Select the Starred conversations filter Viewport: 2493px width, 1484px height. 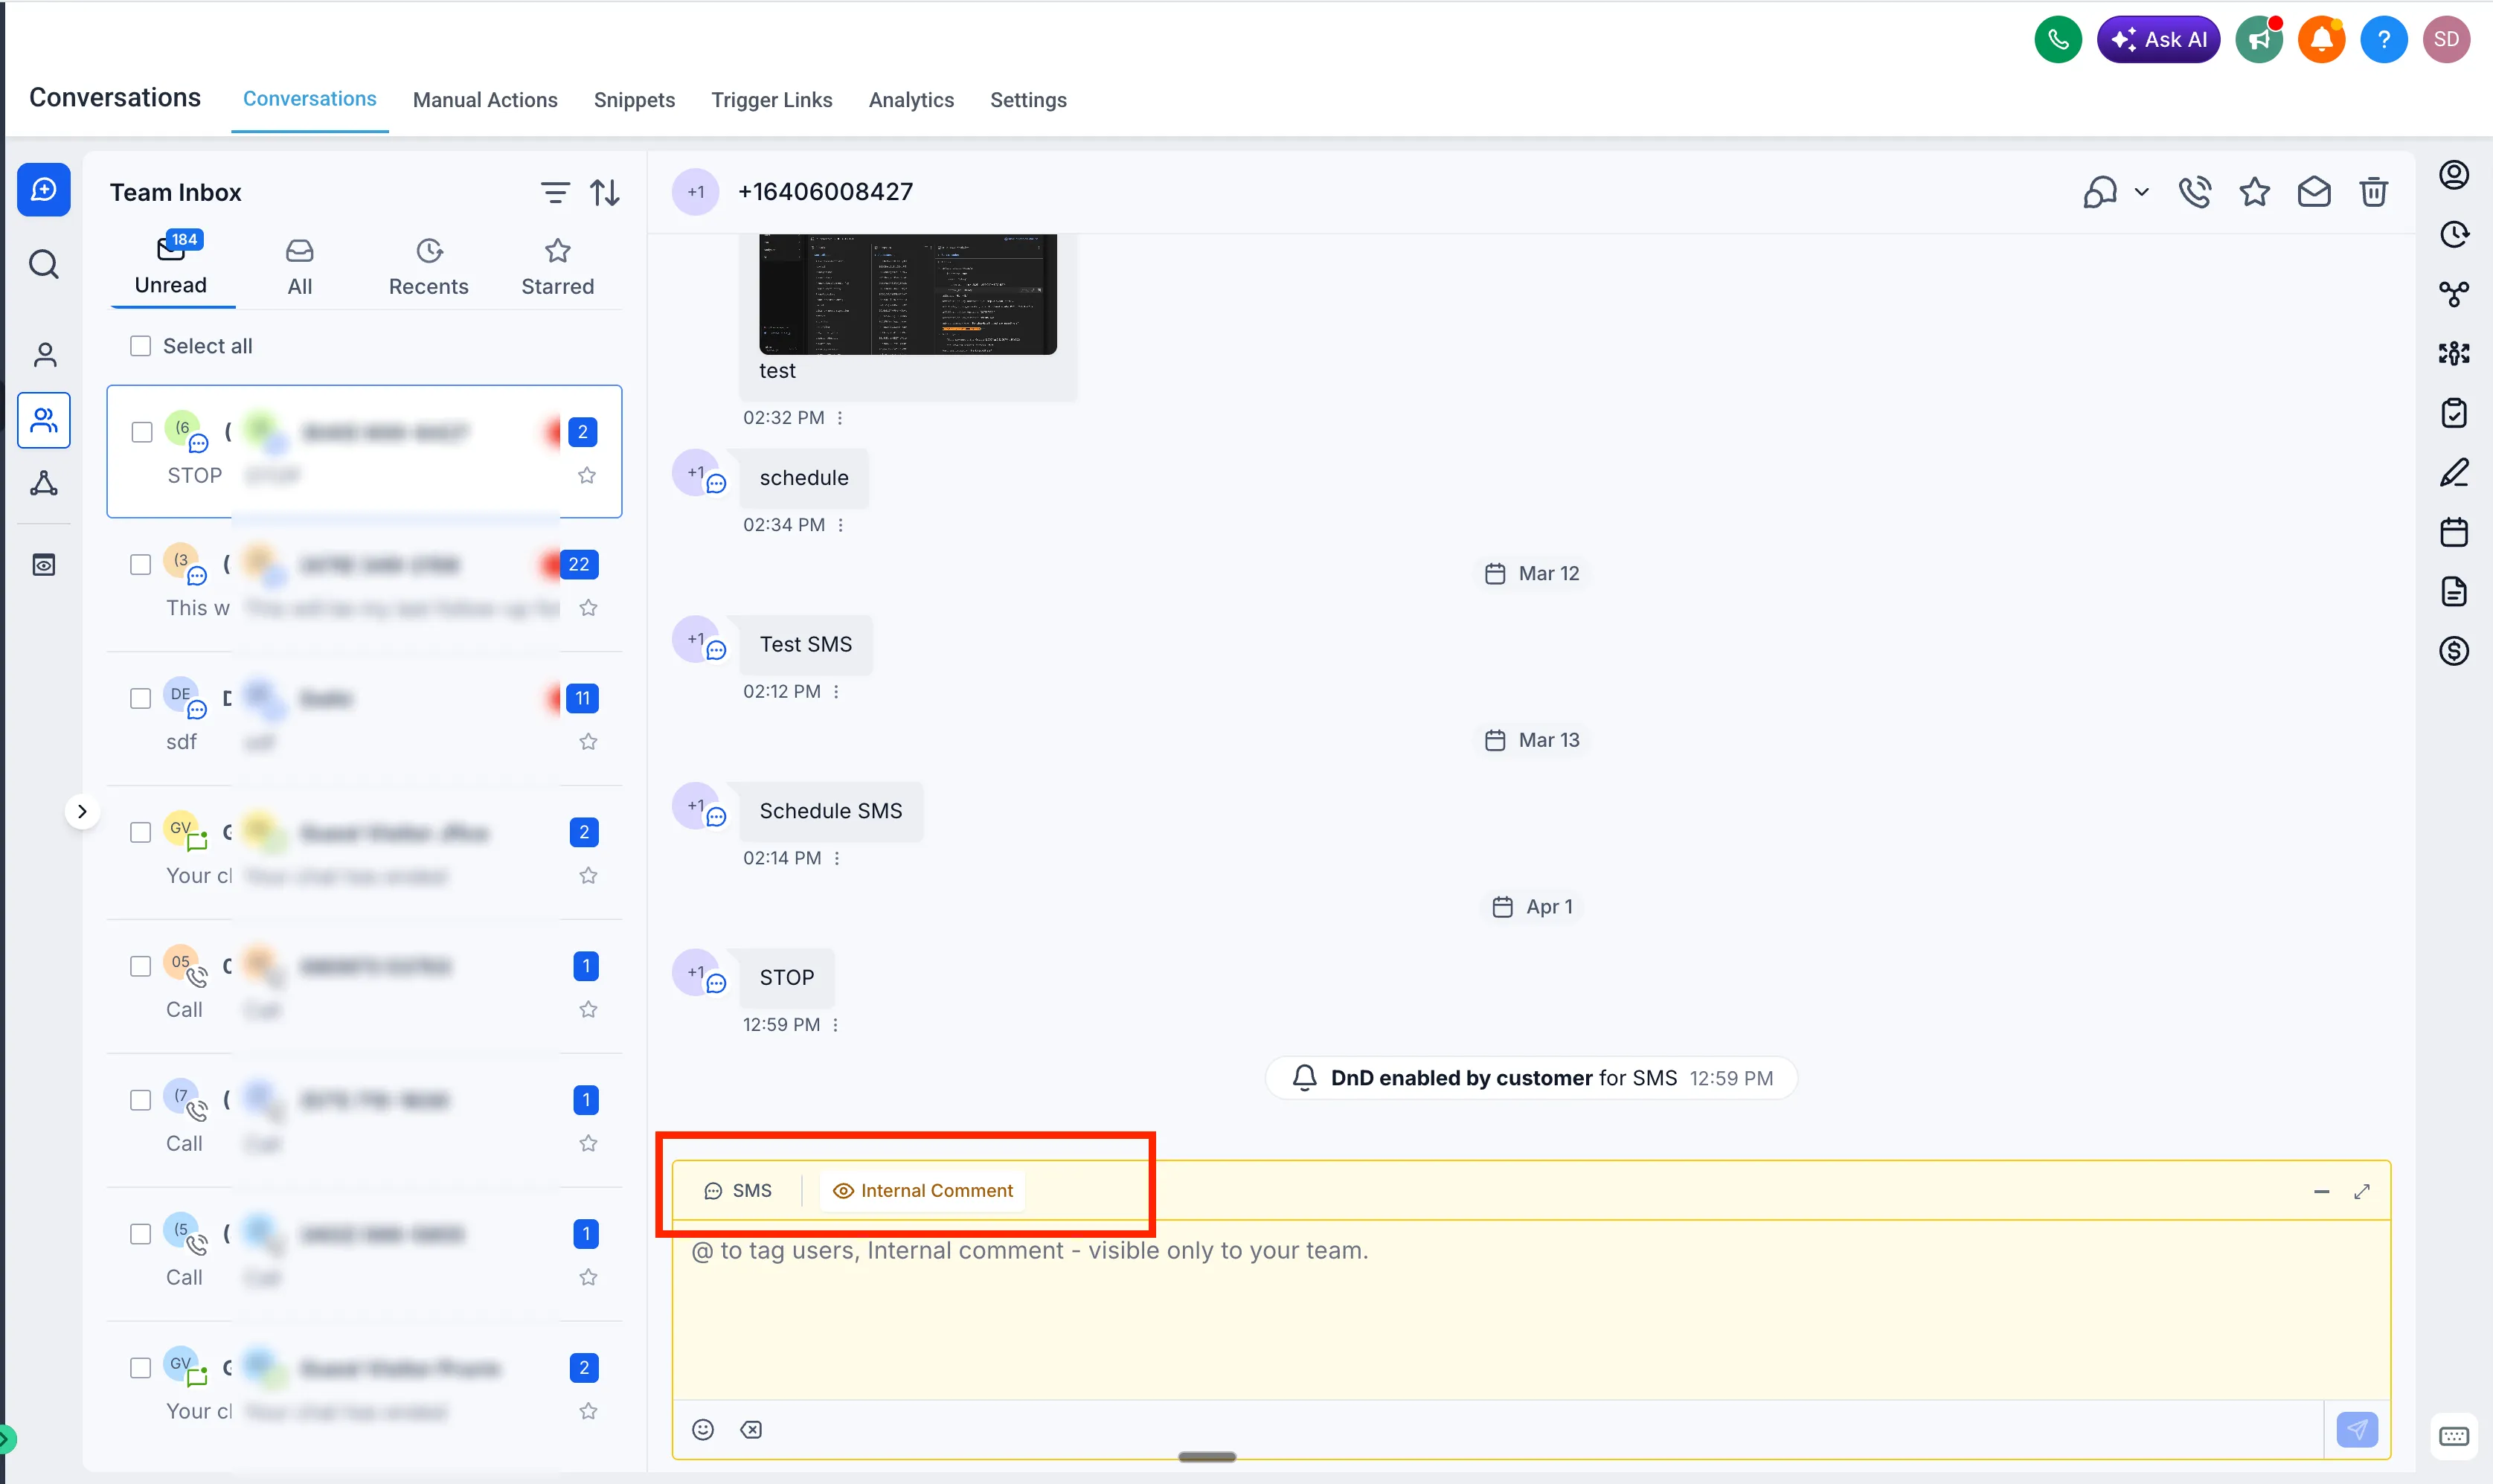click(x=558, y=265)
